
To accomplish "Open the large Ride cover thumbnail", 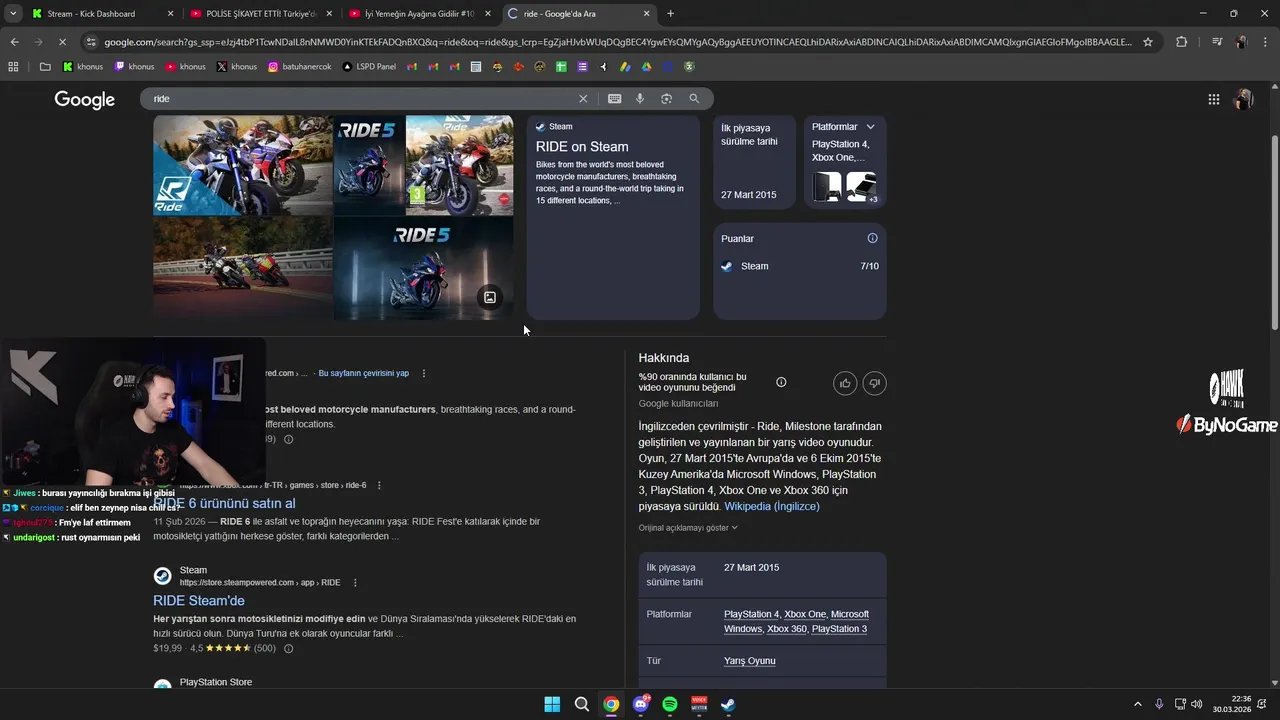I will tap(243, 166).
